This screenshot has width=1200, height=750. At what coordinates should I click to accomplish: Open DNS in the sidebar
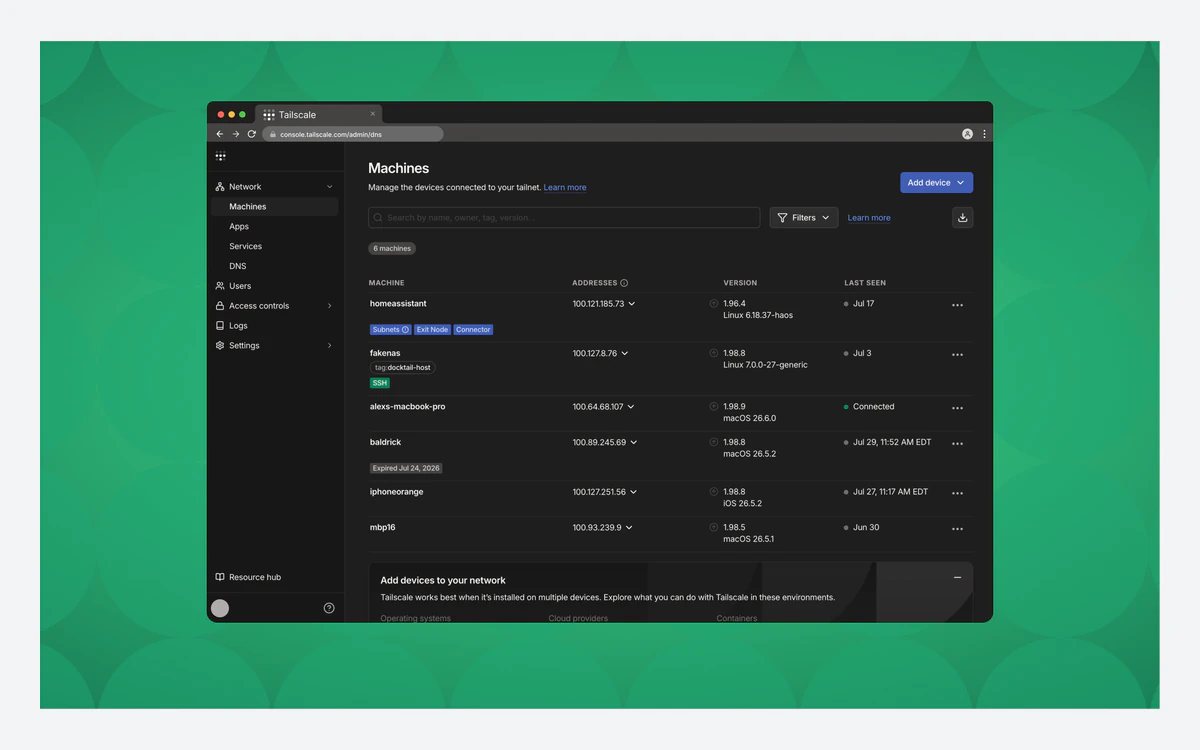pyautogui.click(x=237, y=266)
